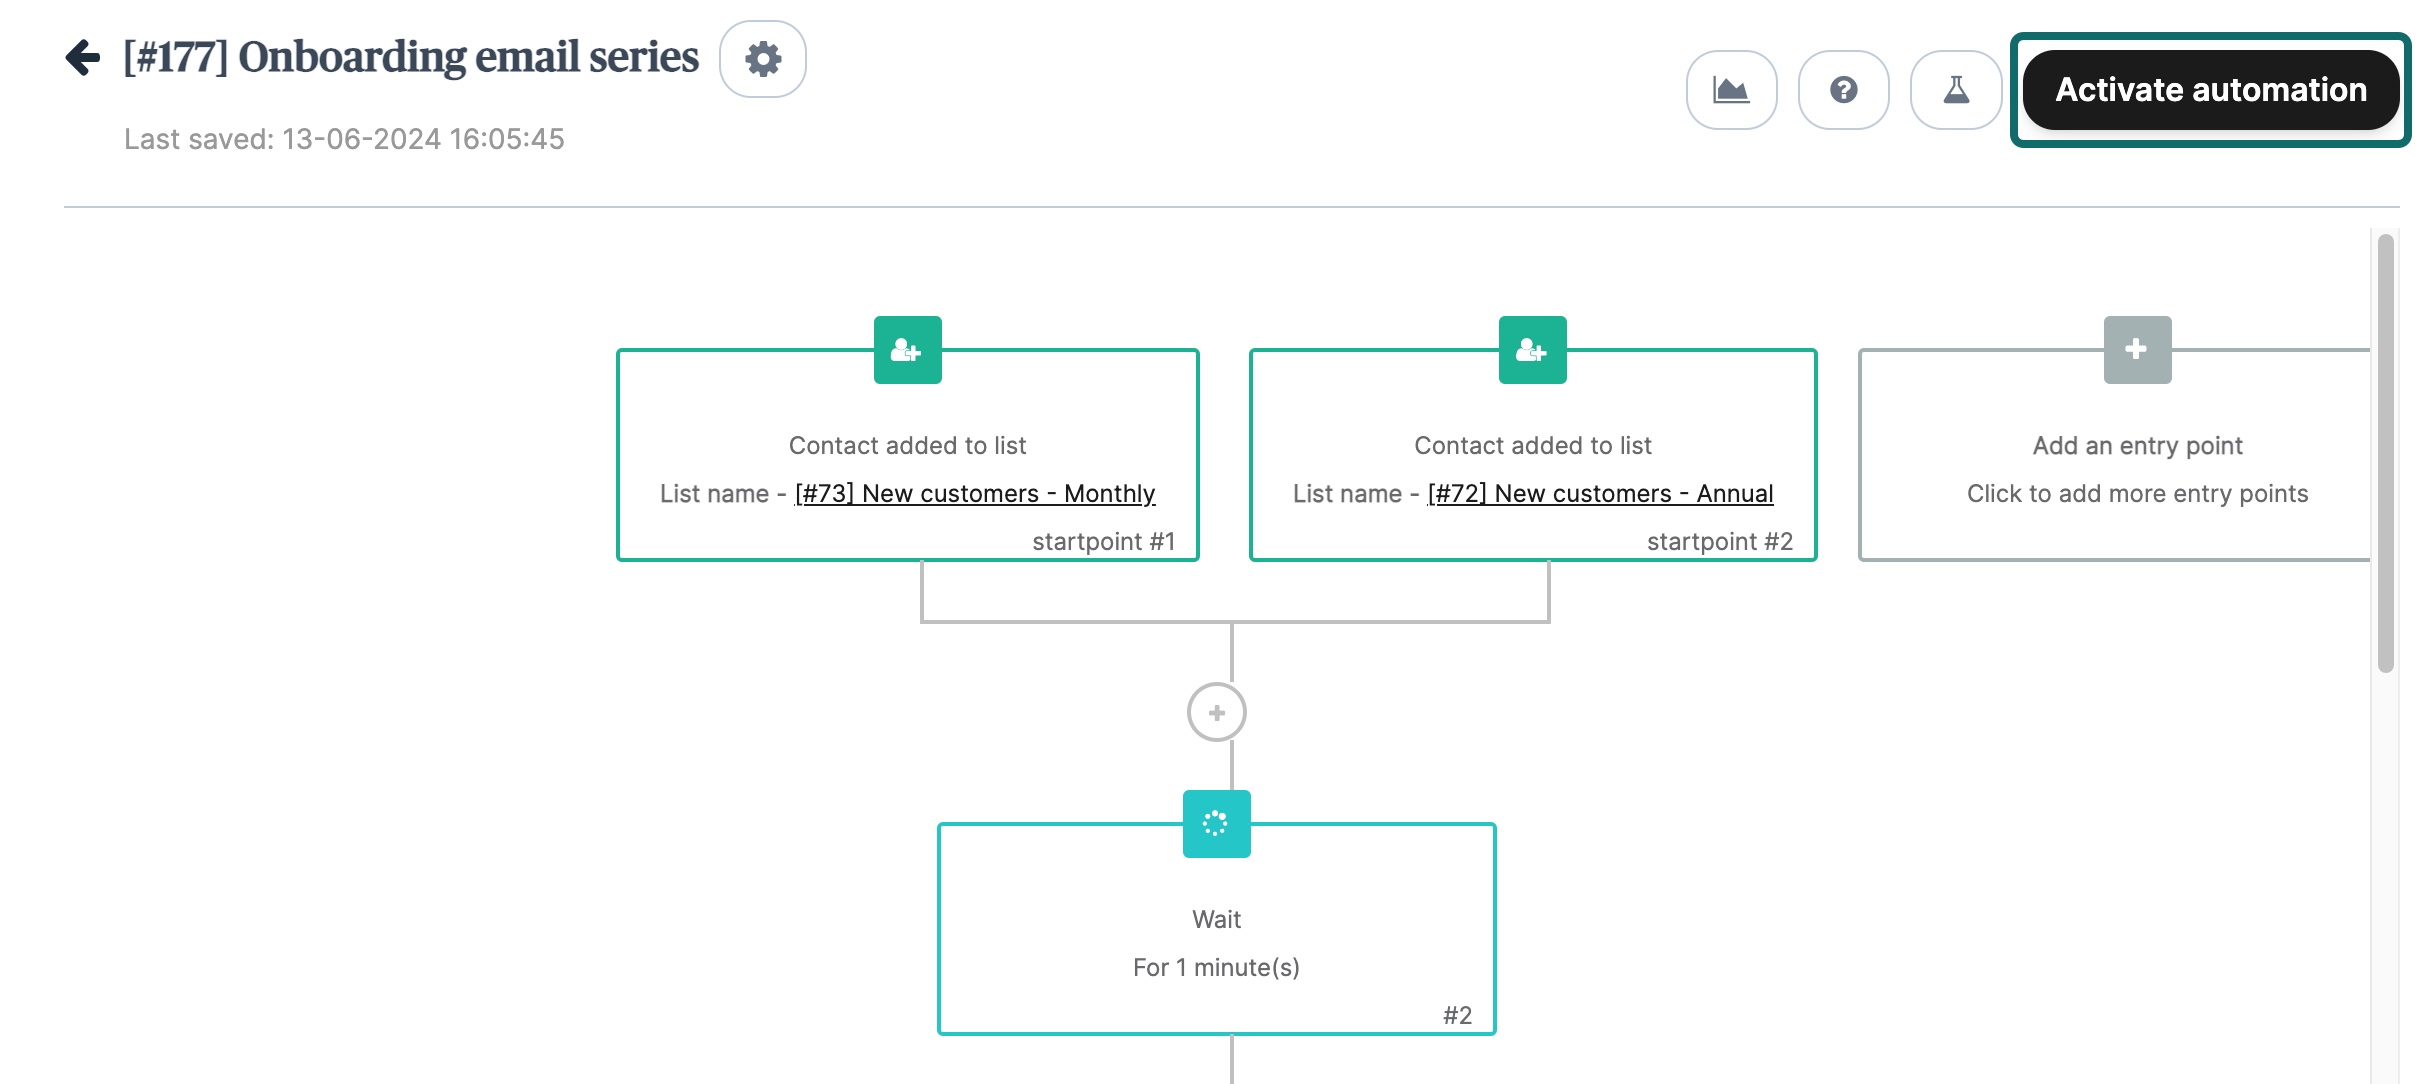Screen dimensions: 2432x1084
Task: Click startpoint #1 contact-added icon
Action: 907,350
